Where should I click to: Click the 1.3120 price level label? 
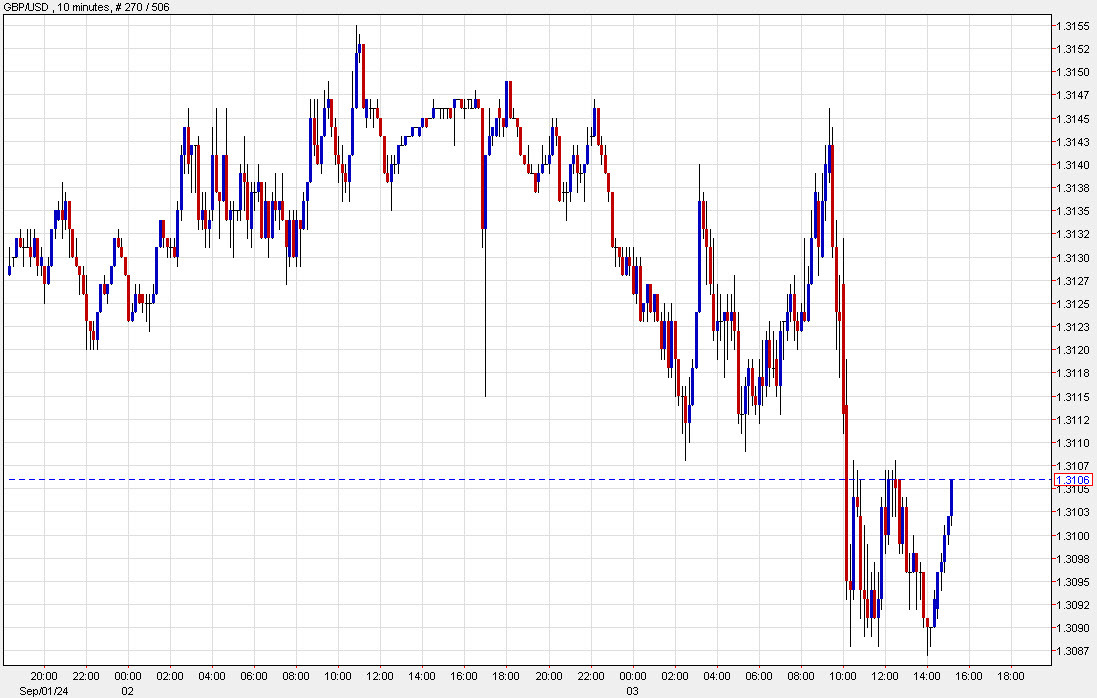(1073, 350)
